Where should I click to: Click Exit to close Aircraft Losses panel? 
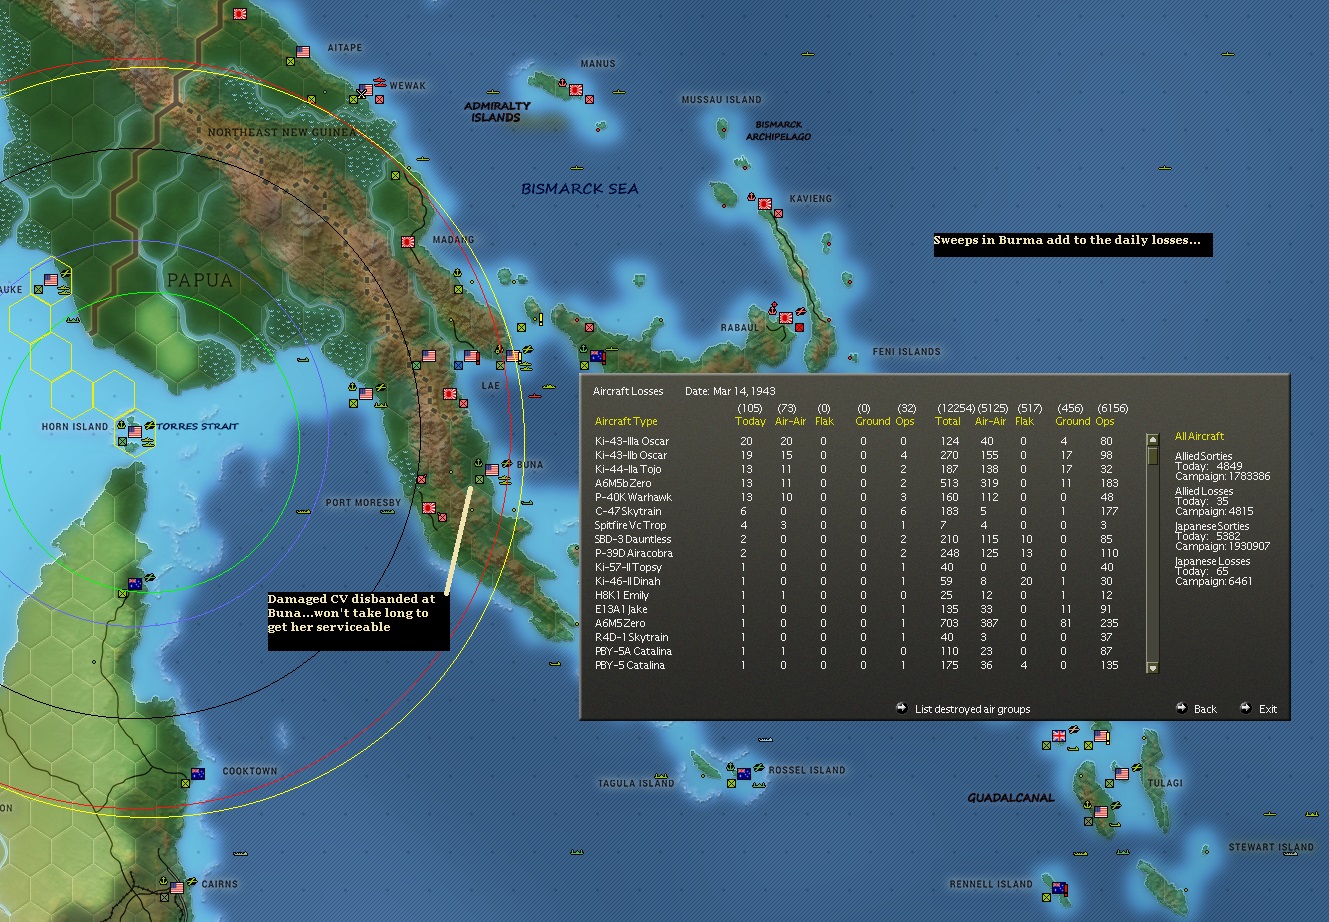[1267, 709]
